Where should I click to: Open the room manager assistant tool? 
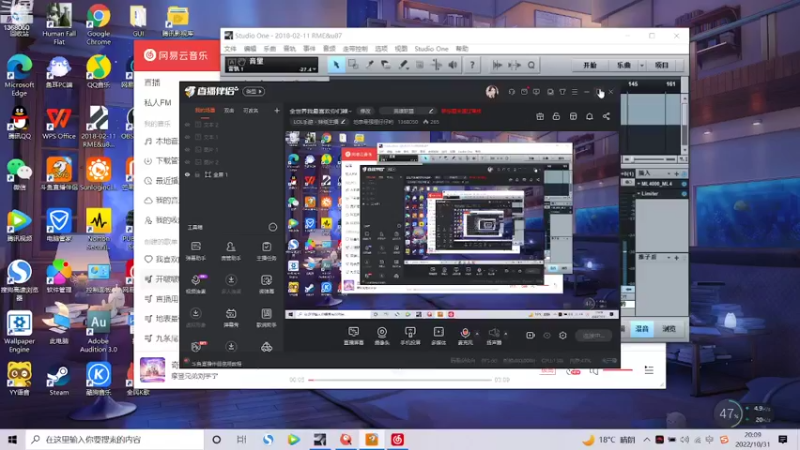point(231,251)
